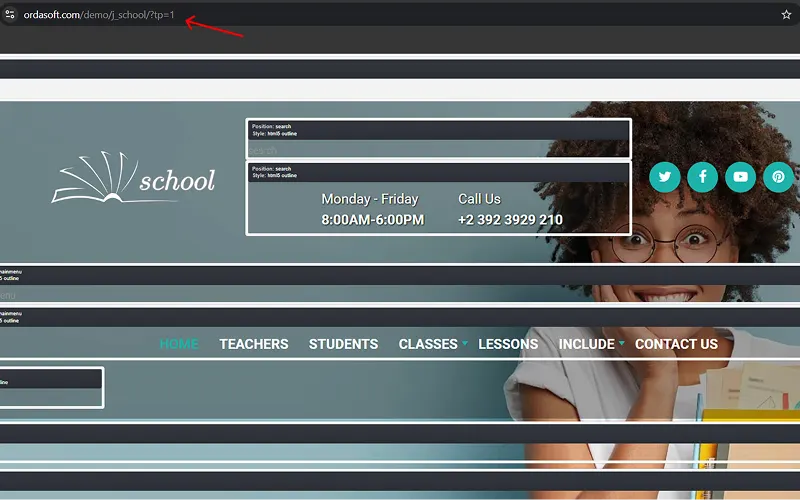Click the Monday - Friday text

tap(370, 199)
